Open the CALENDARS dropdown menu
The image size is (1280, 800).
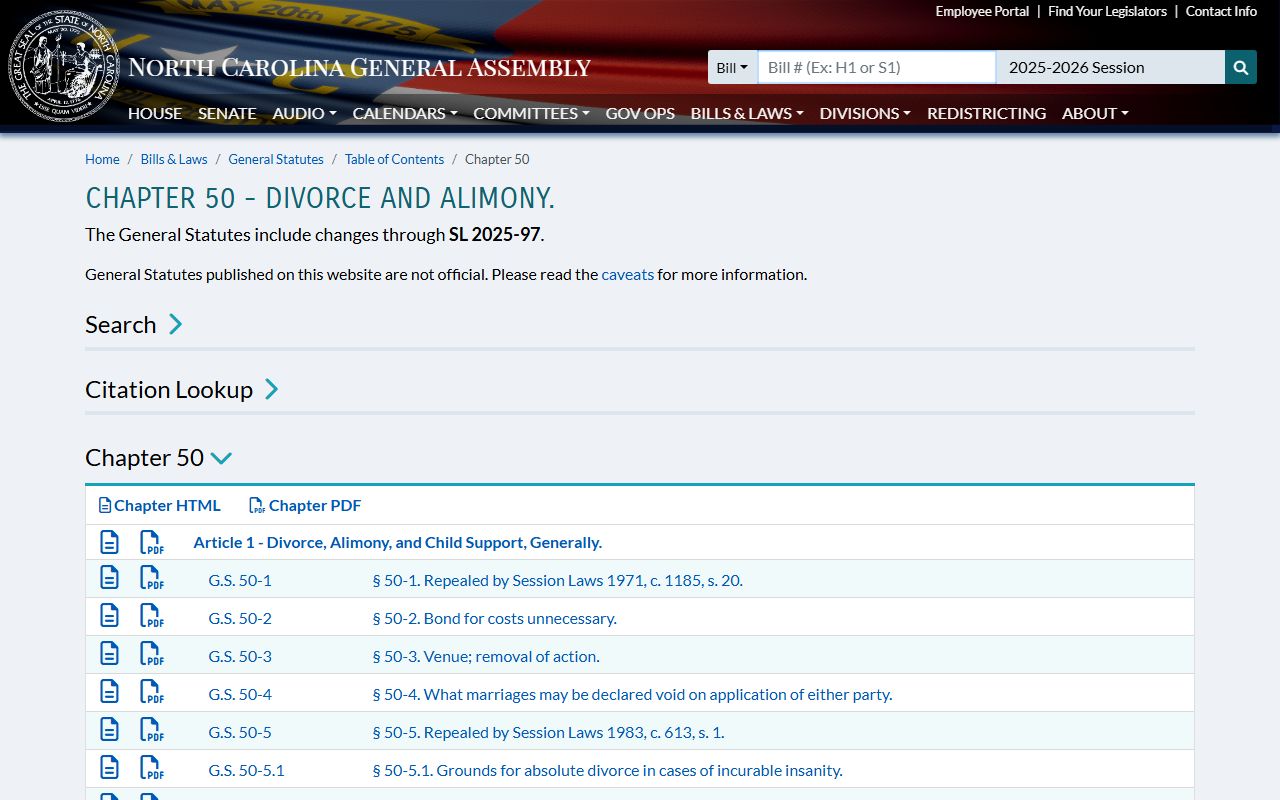click(405, 113)
